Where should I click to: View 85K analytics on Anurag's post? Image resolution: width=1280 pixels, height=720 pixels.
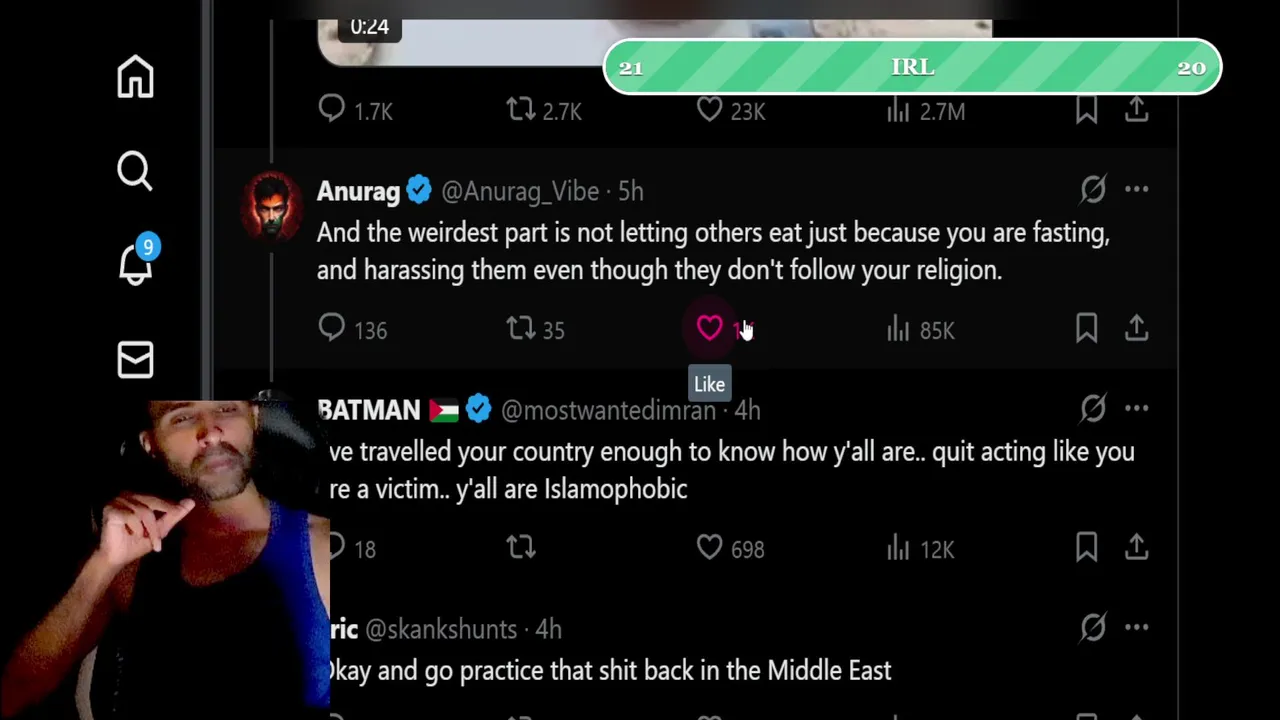(921, 329)
